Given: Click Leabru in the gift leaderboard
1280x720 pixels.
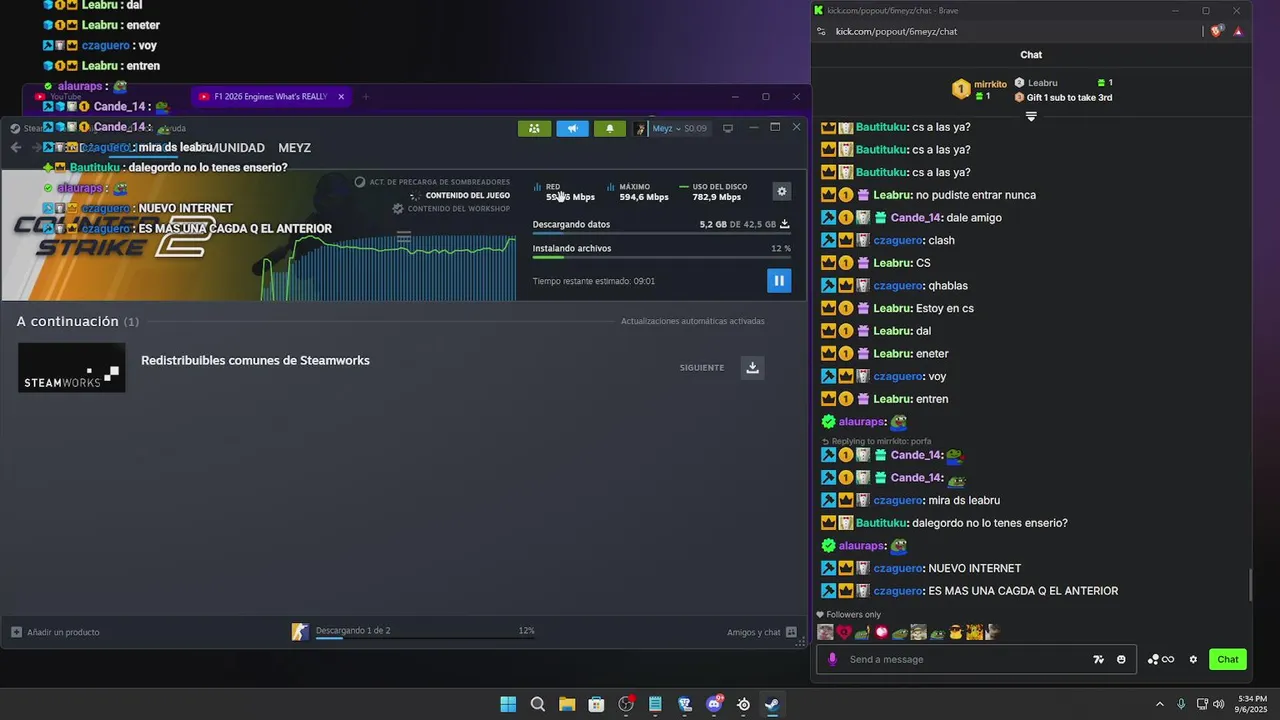Looking at the screenshot, I should pyautogui.click(x=1042, y=83).
